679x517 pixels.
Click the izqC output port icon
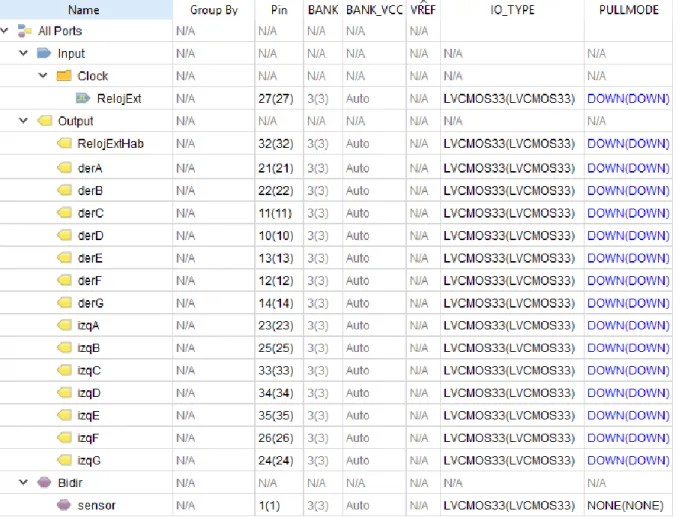(65, 370)
